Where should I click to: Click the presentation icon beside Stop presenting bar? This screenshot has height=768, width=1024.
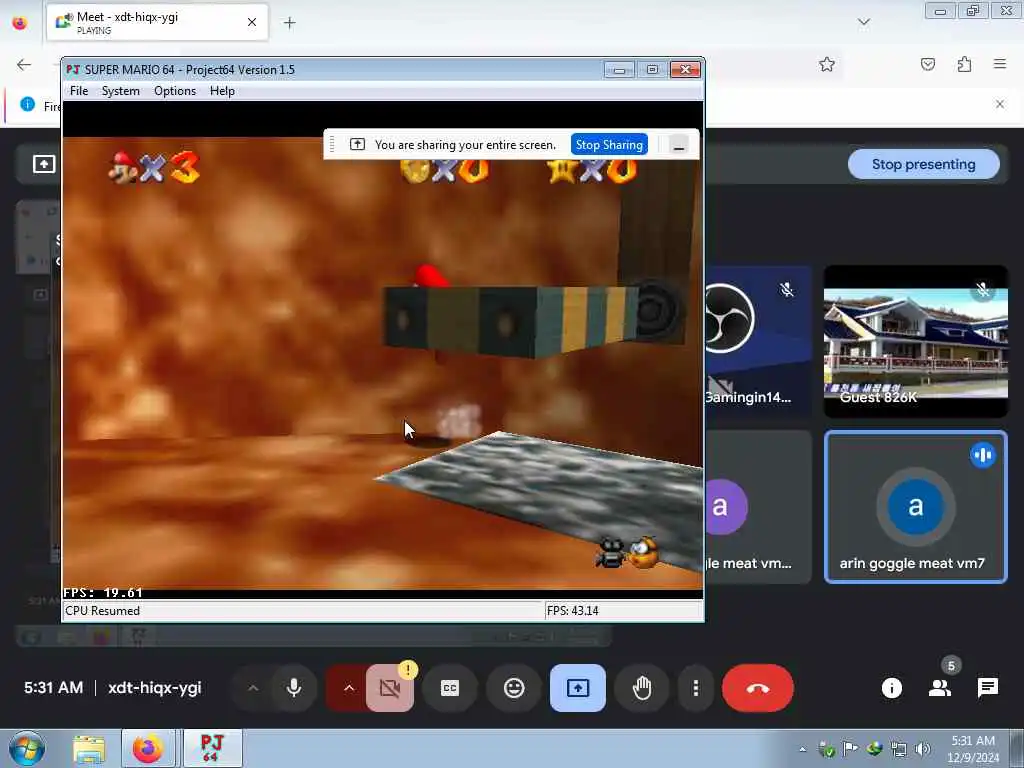[x=44, y=164]
